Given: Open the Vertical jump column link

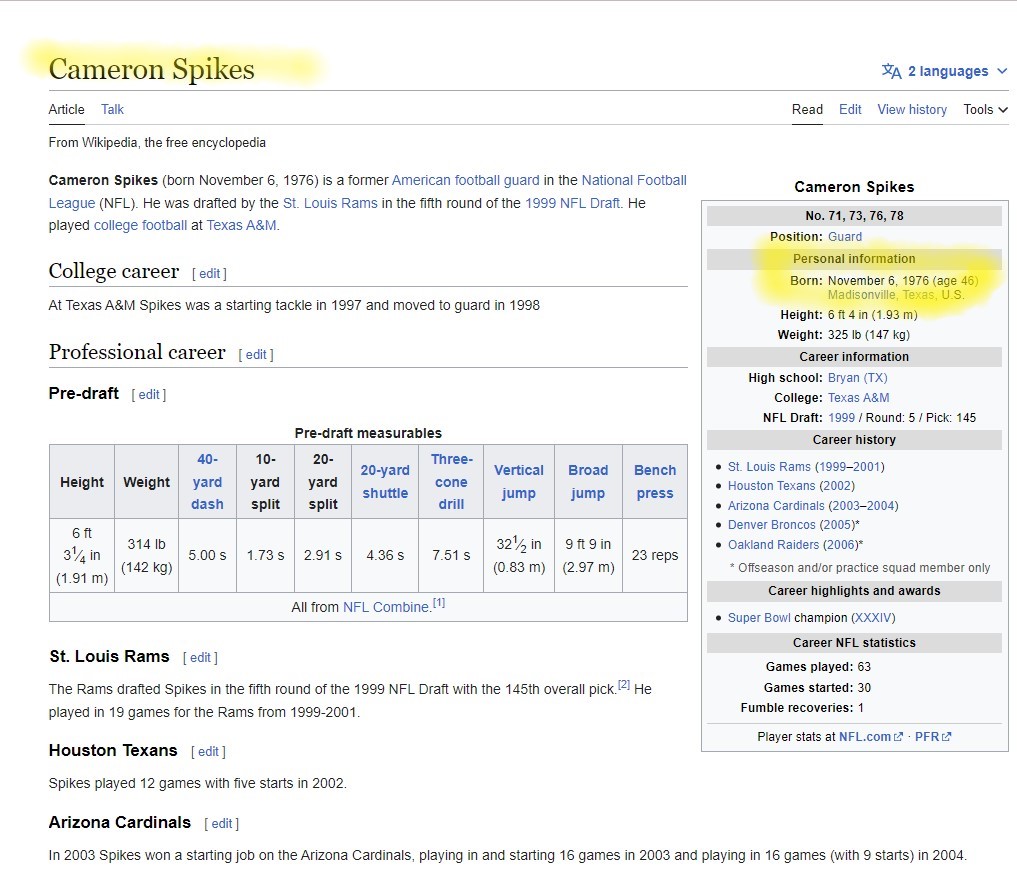Looking at the screenshot, I should [519, 482].
